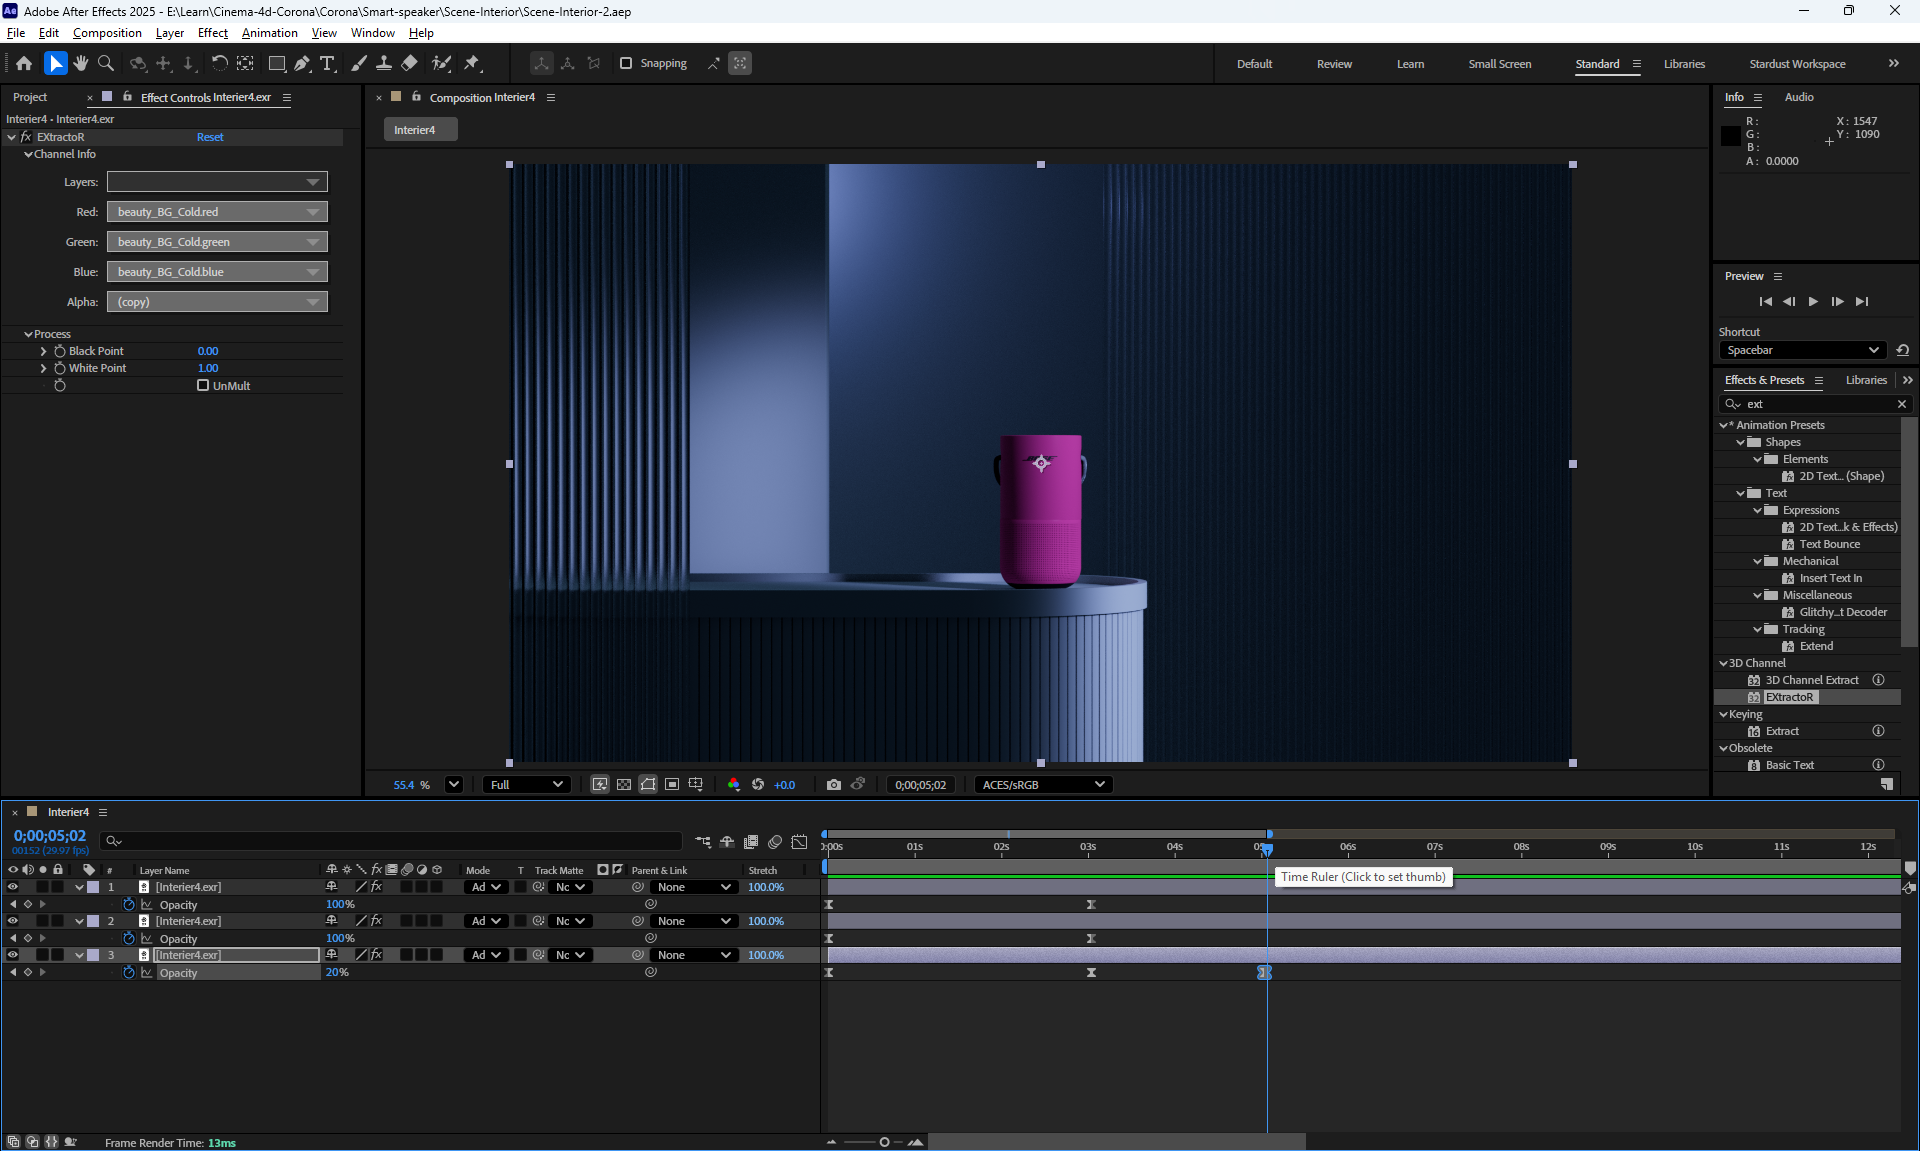
Task: Open the Full resolution dropdown
Action: point(526,785)
